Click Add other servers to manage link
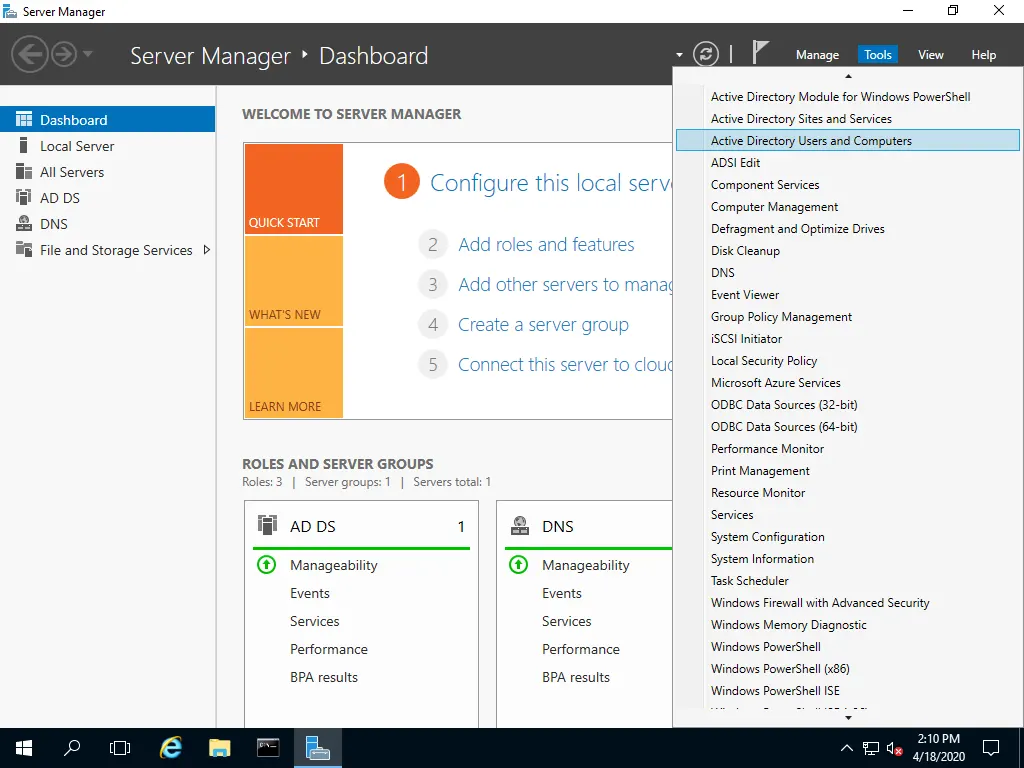 pos(564,285)
